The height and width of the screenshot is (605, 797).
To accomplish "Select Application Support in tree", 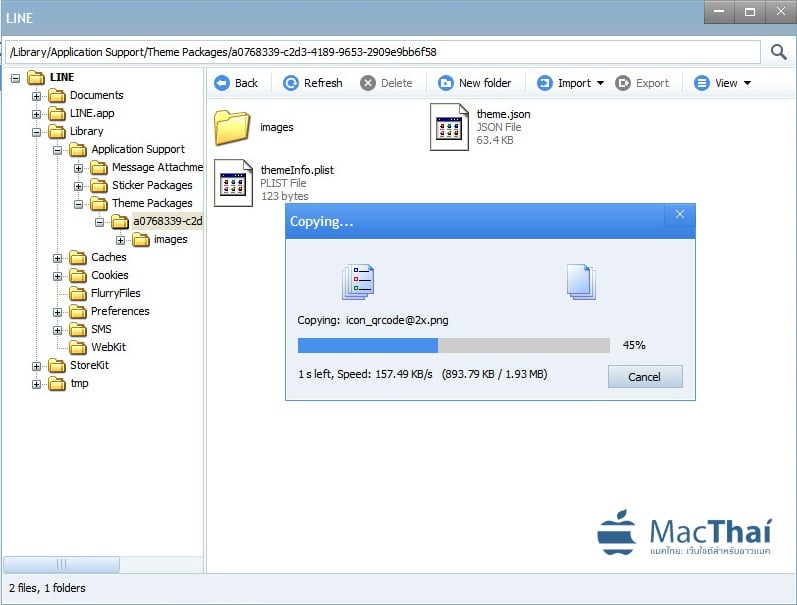I will 138,149.
